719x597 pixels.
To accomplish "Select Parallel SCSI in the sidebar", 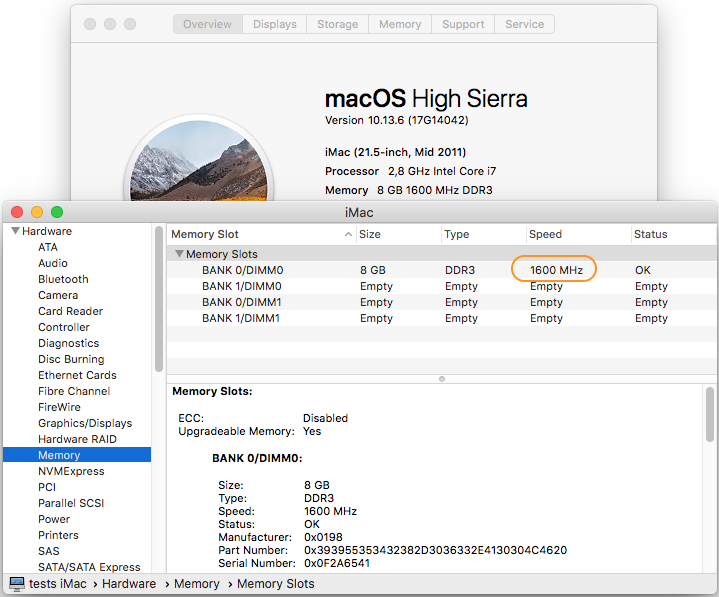I will click(71, 503).
